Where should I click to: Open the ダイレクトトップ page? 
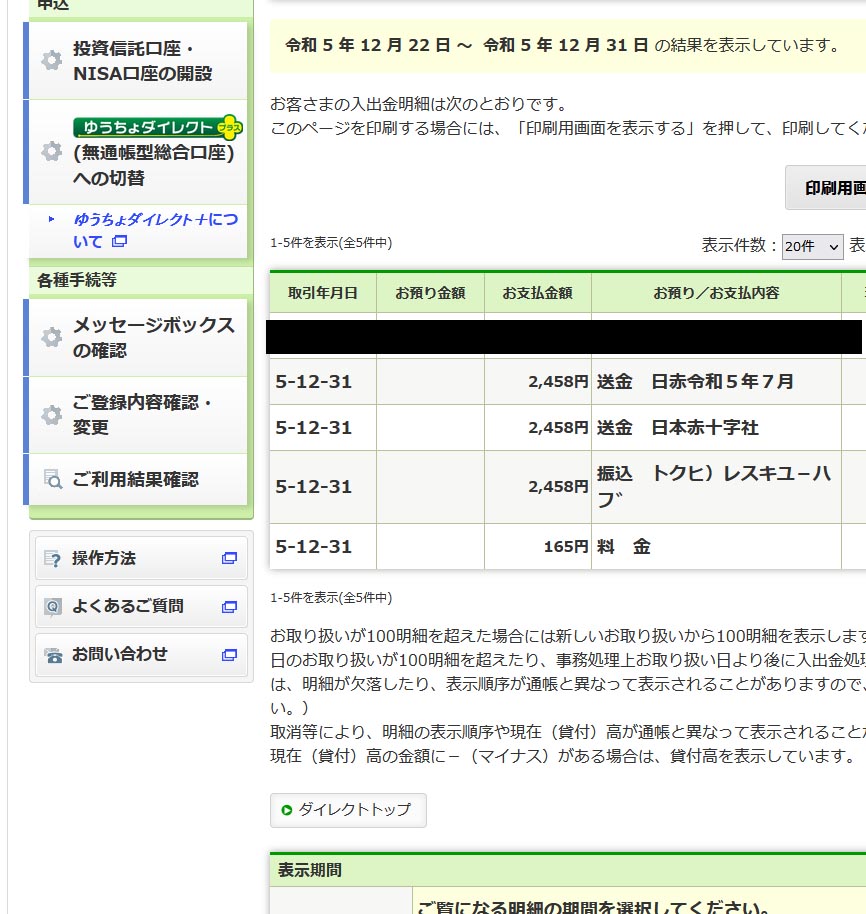[x=348, y=811]
